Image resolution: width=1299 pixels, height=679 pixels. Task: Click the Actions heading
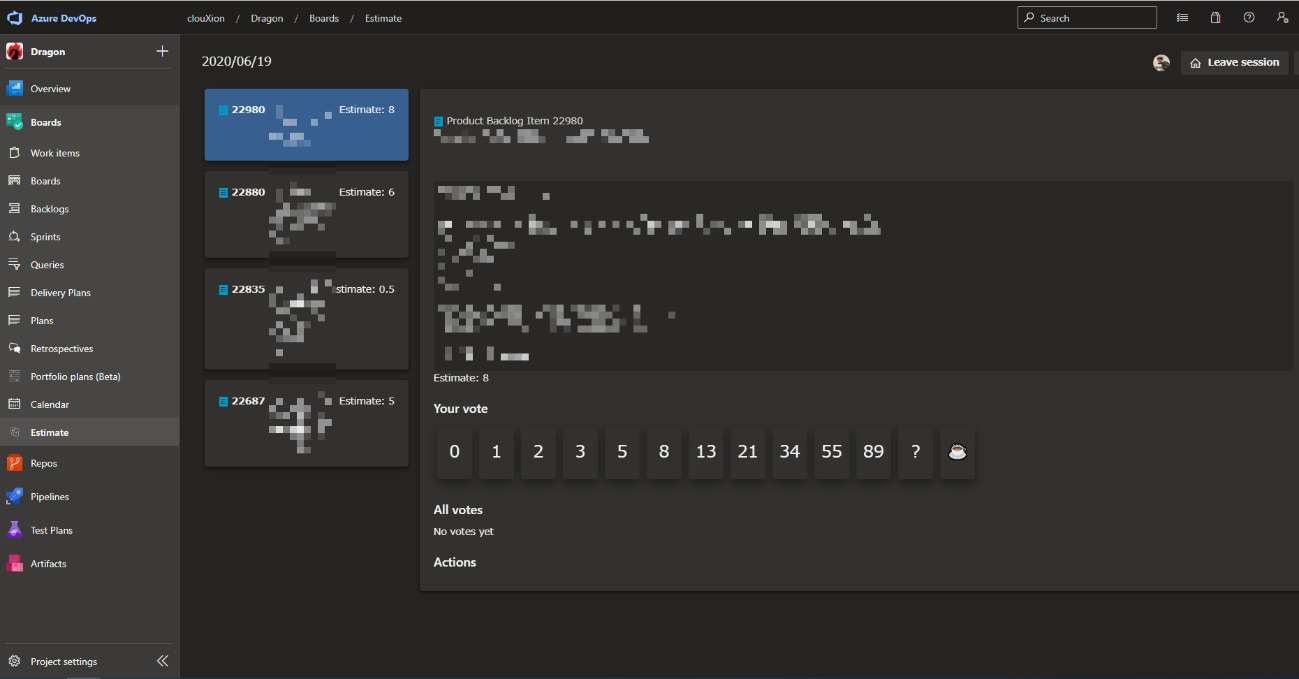(455, 562)
